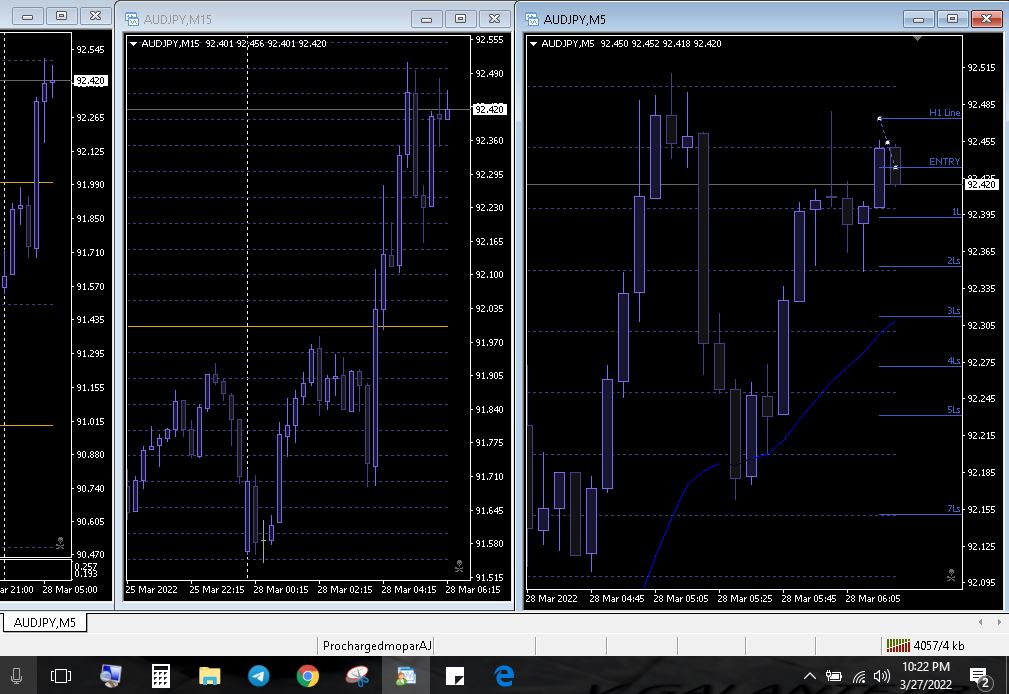Click the AUDJPY,M5 window title text
The width and height of the screenshot is (1009, 694).
[x=575, y=19]
